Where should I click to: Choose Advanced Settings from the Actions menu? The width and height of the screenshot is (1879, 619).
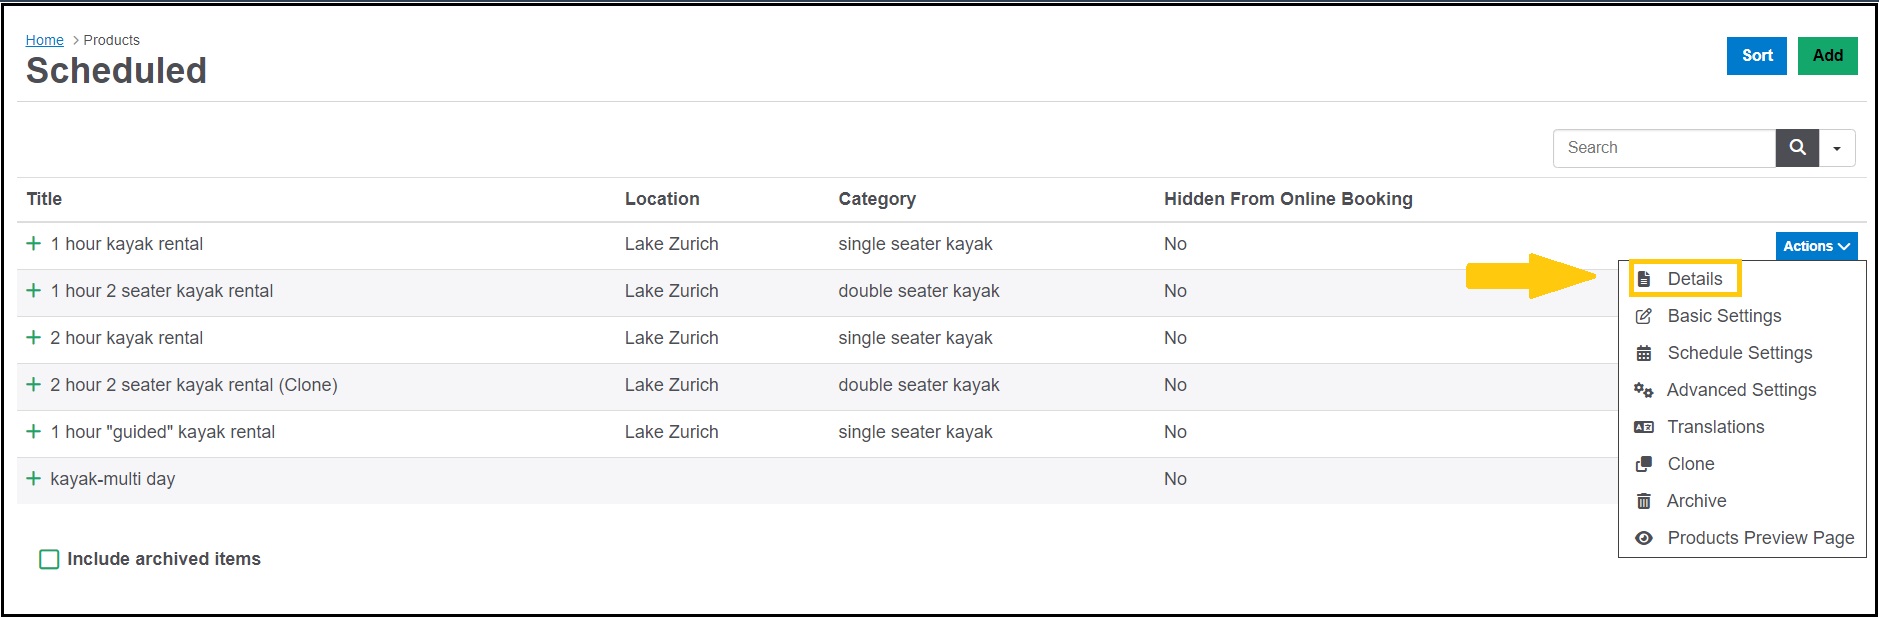coord(1741,390)
